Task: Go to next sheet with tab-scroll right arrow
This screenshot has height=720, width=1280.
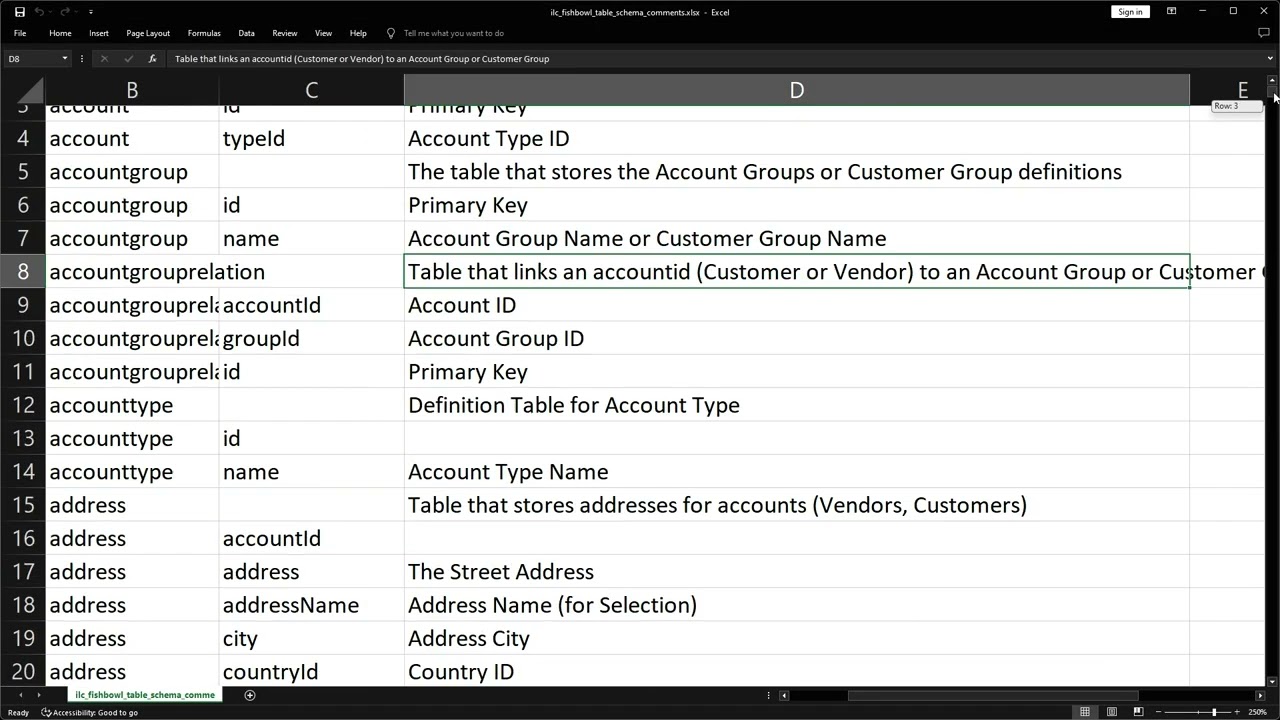Action: 39,695
